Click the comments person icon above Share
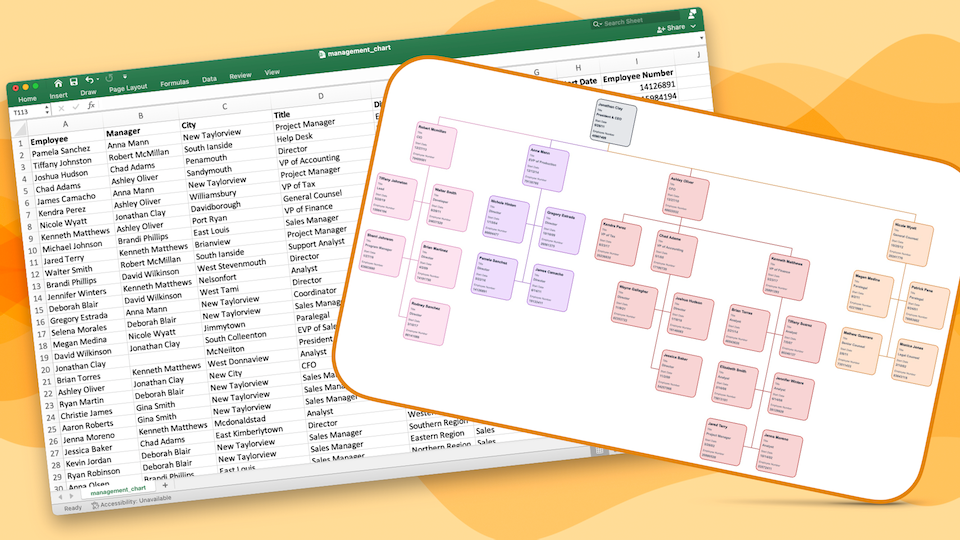This screenshot has height=540, width=960. 692,13
